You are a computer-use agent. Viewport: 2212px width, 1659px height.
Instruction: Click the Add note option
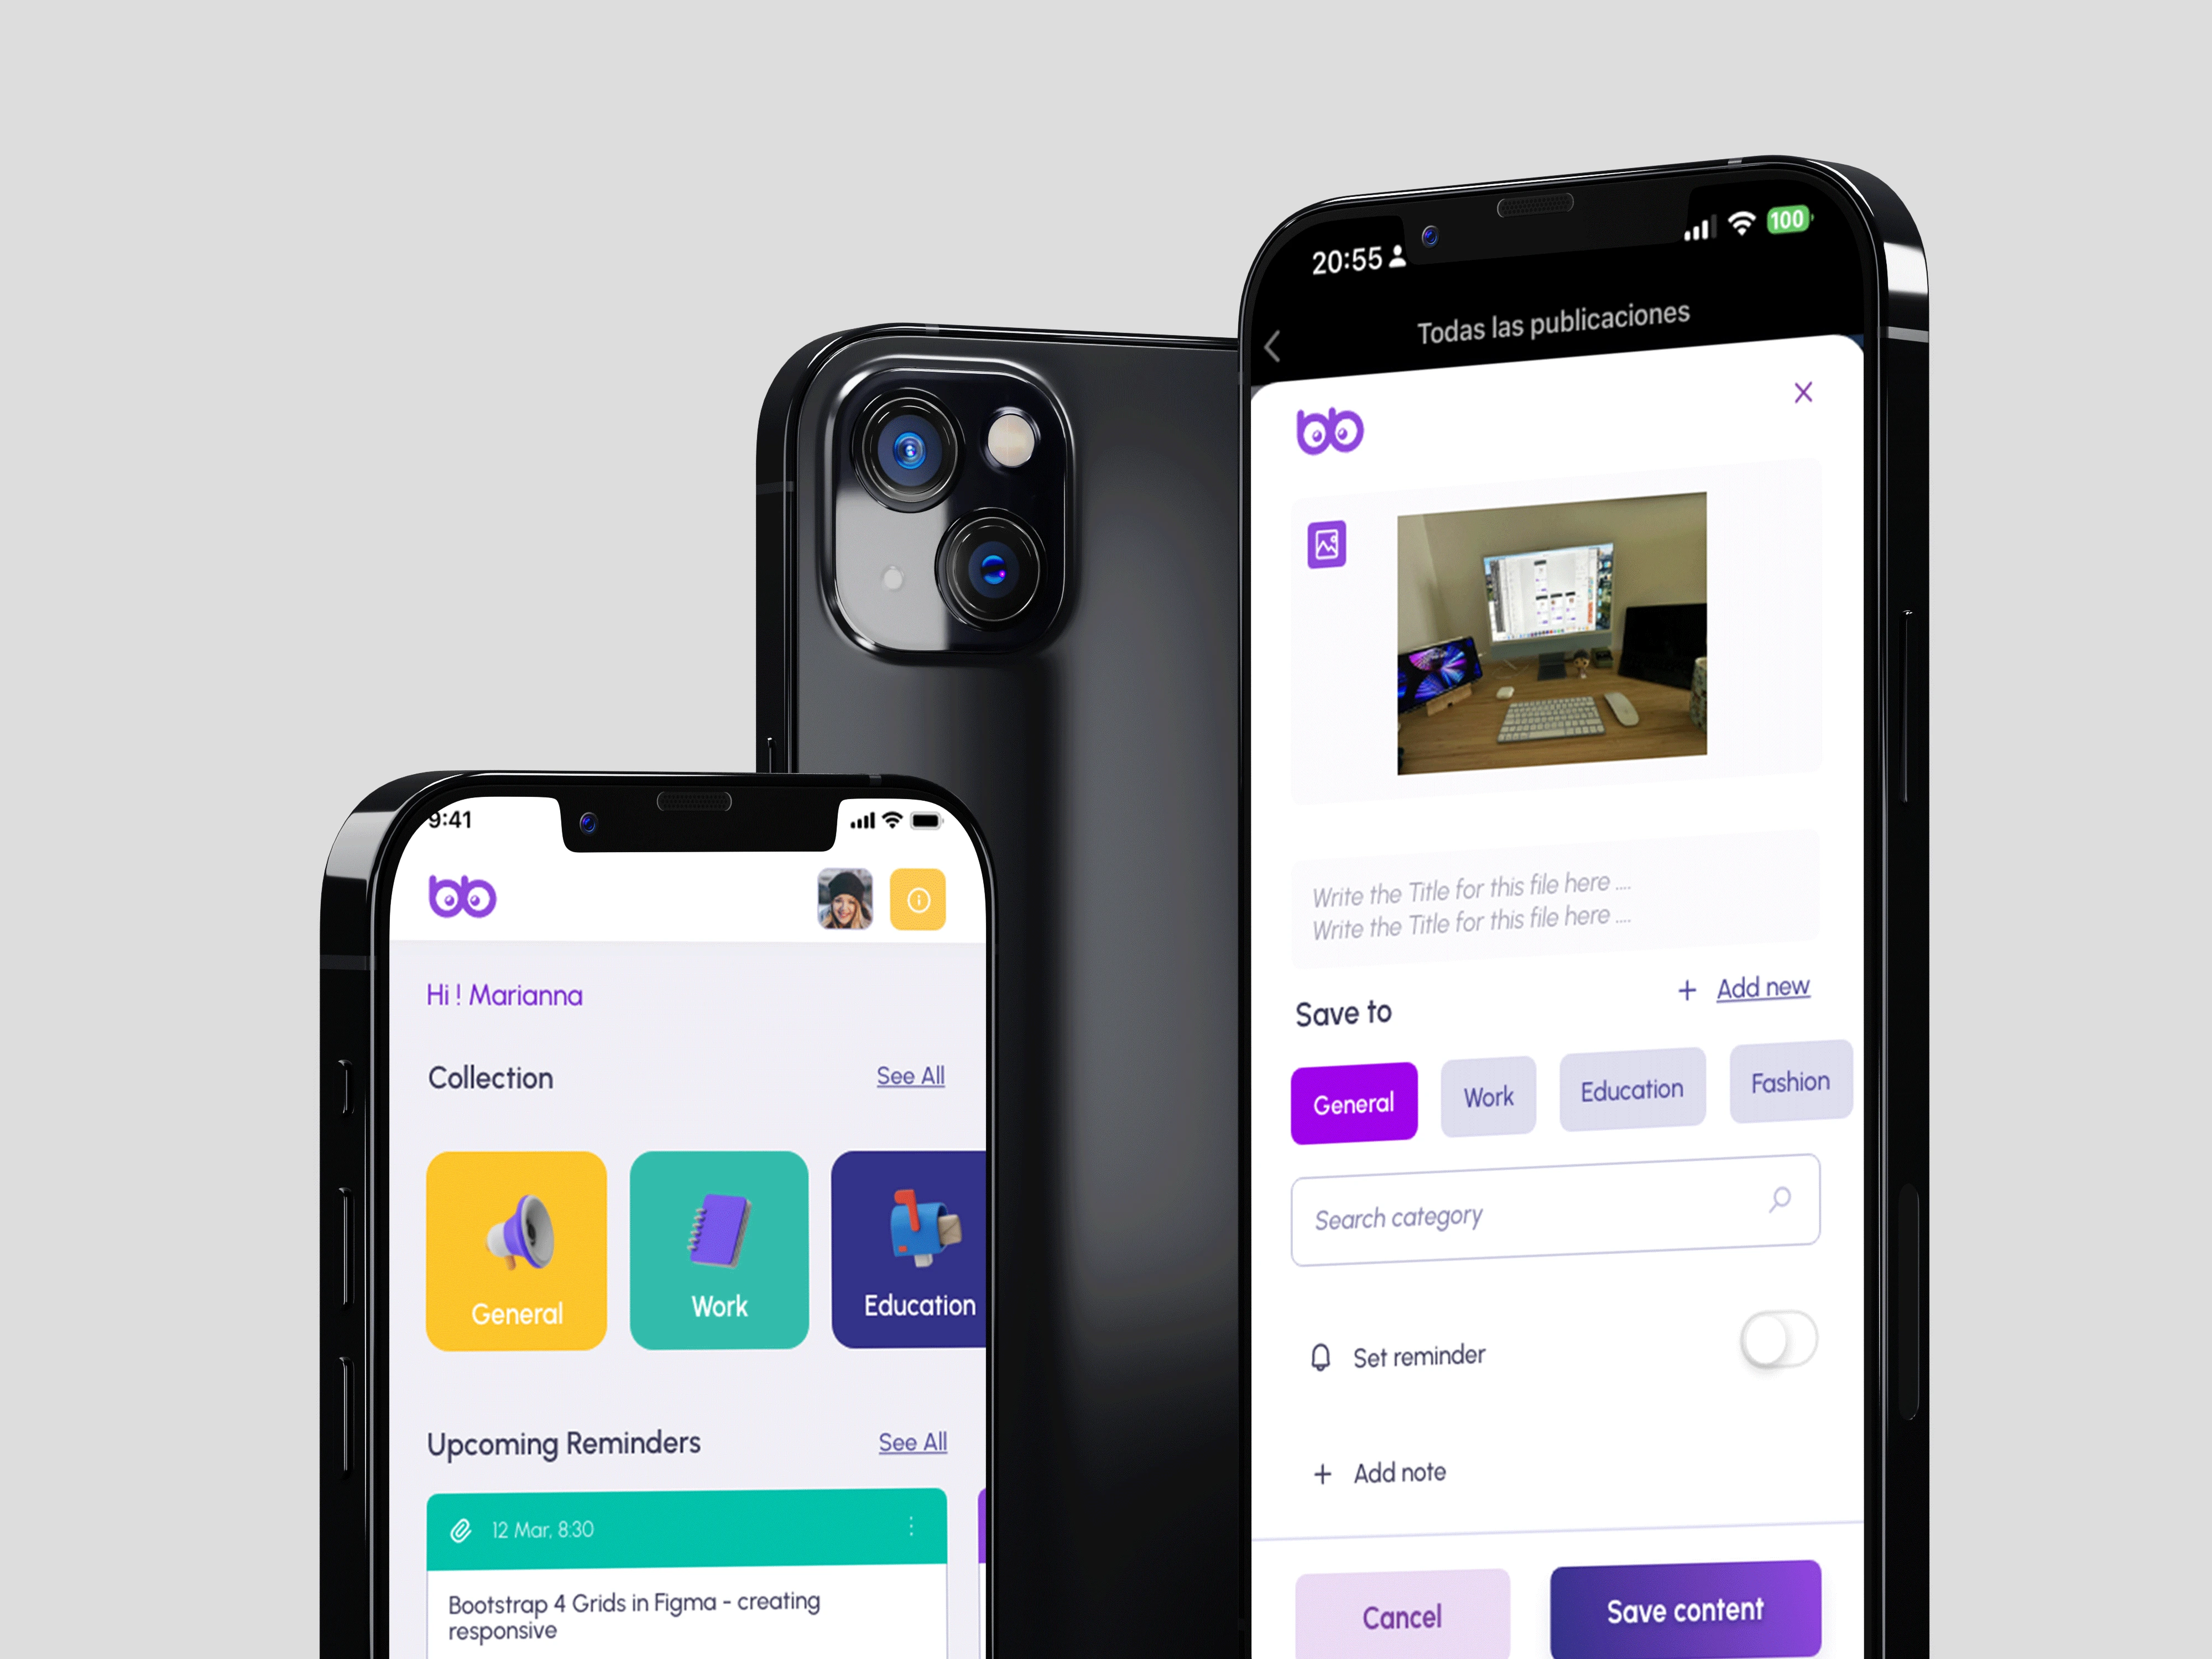click(1394, 1473)
